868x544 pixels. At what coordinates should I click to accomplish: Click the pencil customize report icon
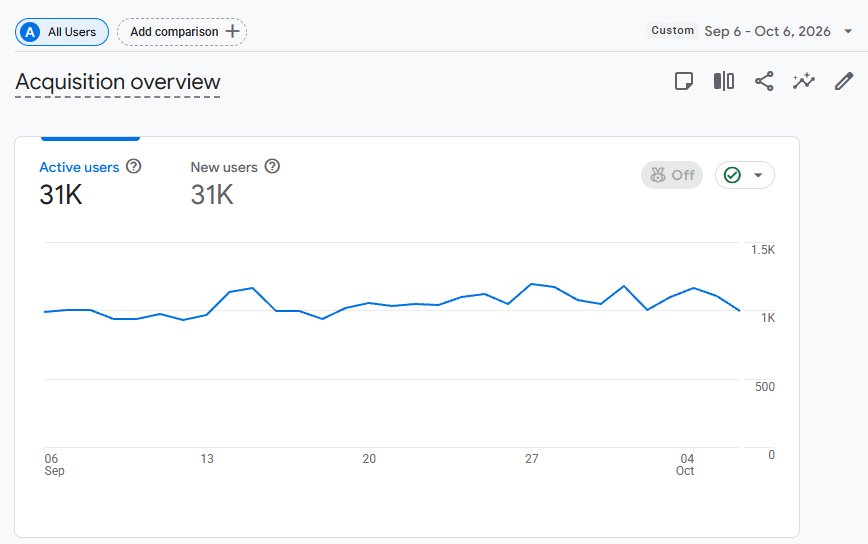coord(844,81)
